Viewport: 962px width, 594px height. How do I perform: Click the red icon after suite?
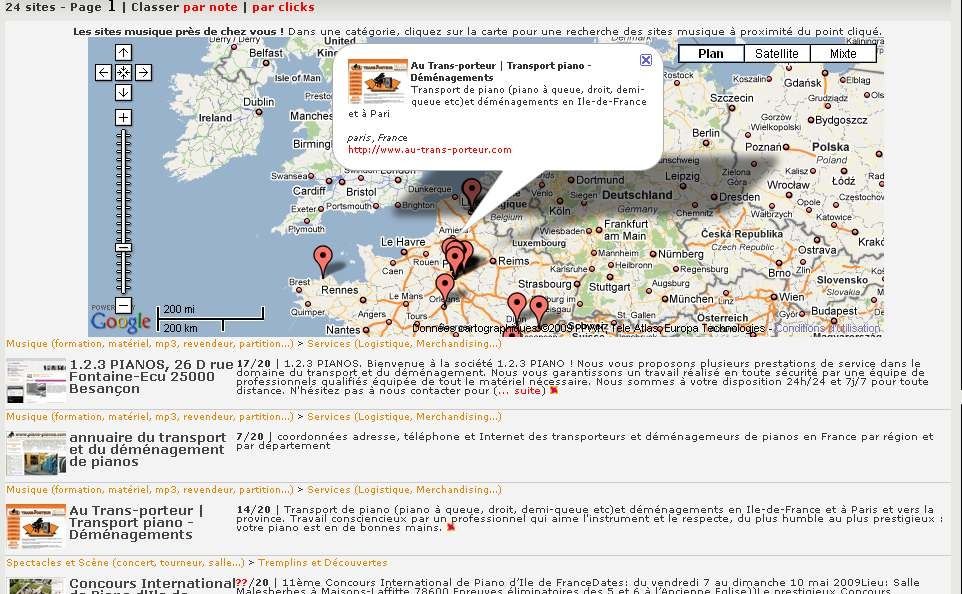(x=554, y=391)
